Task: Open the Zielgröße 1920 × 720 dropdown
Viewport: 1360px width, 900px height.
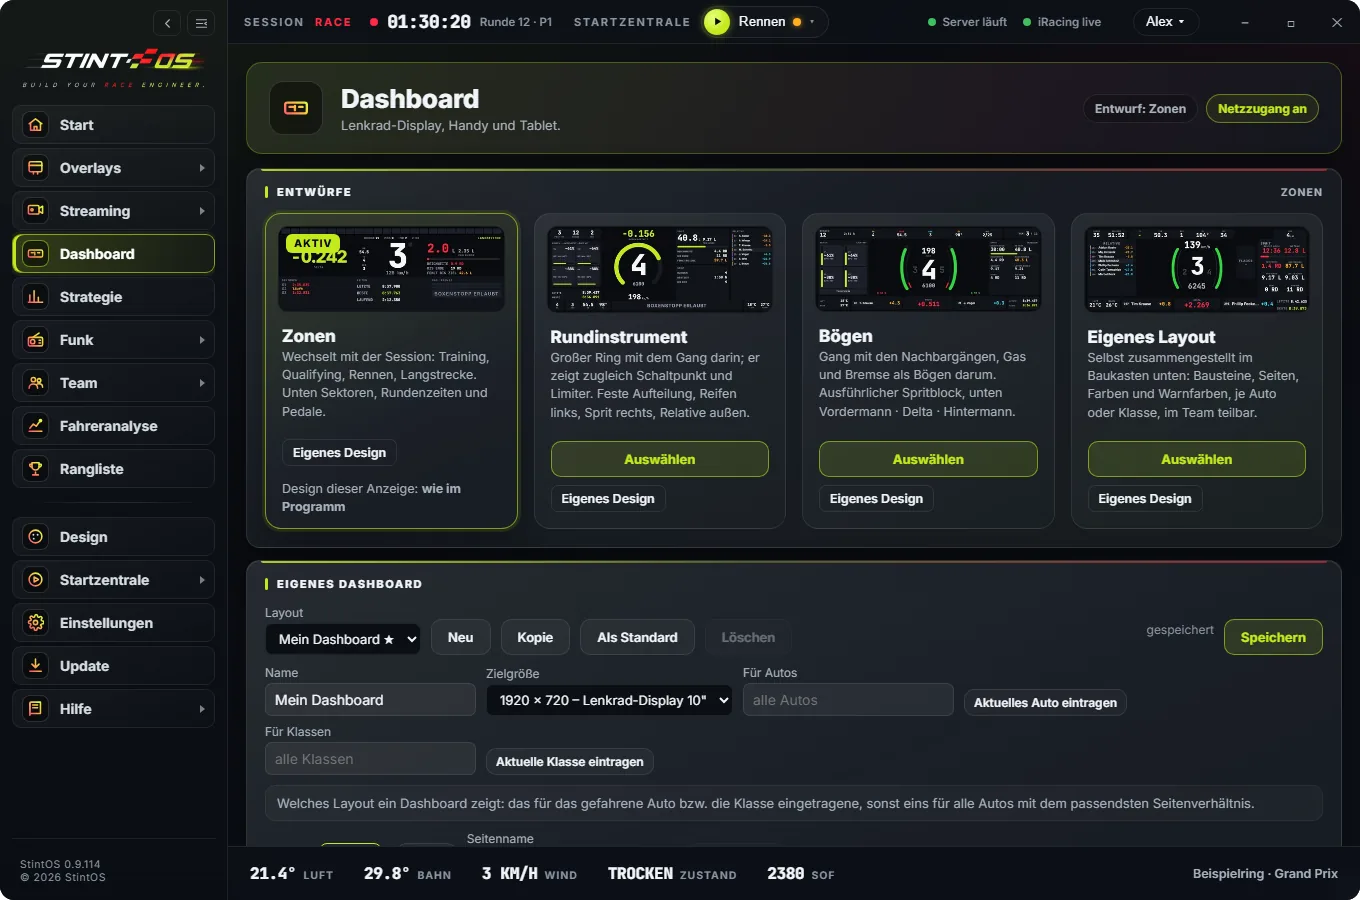Action: (x=609, y=700)
